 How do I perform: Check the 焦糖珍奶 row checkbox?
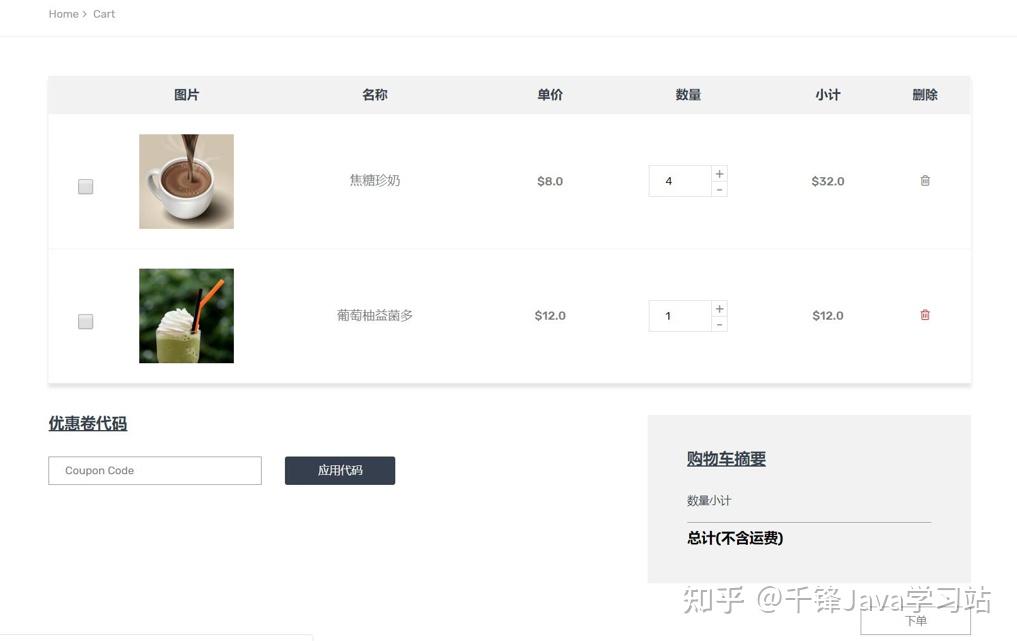point(86,187)
